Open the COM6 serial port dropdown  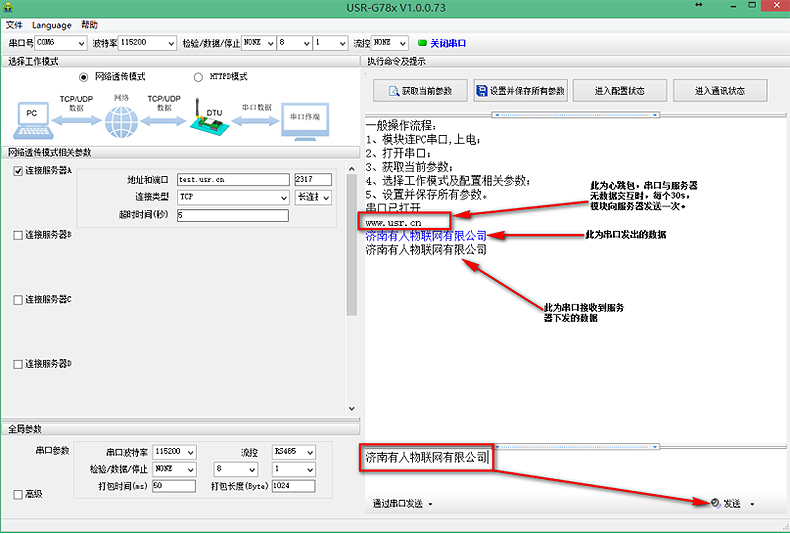[x=61, y=43]
